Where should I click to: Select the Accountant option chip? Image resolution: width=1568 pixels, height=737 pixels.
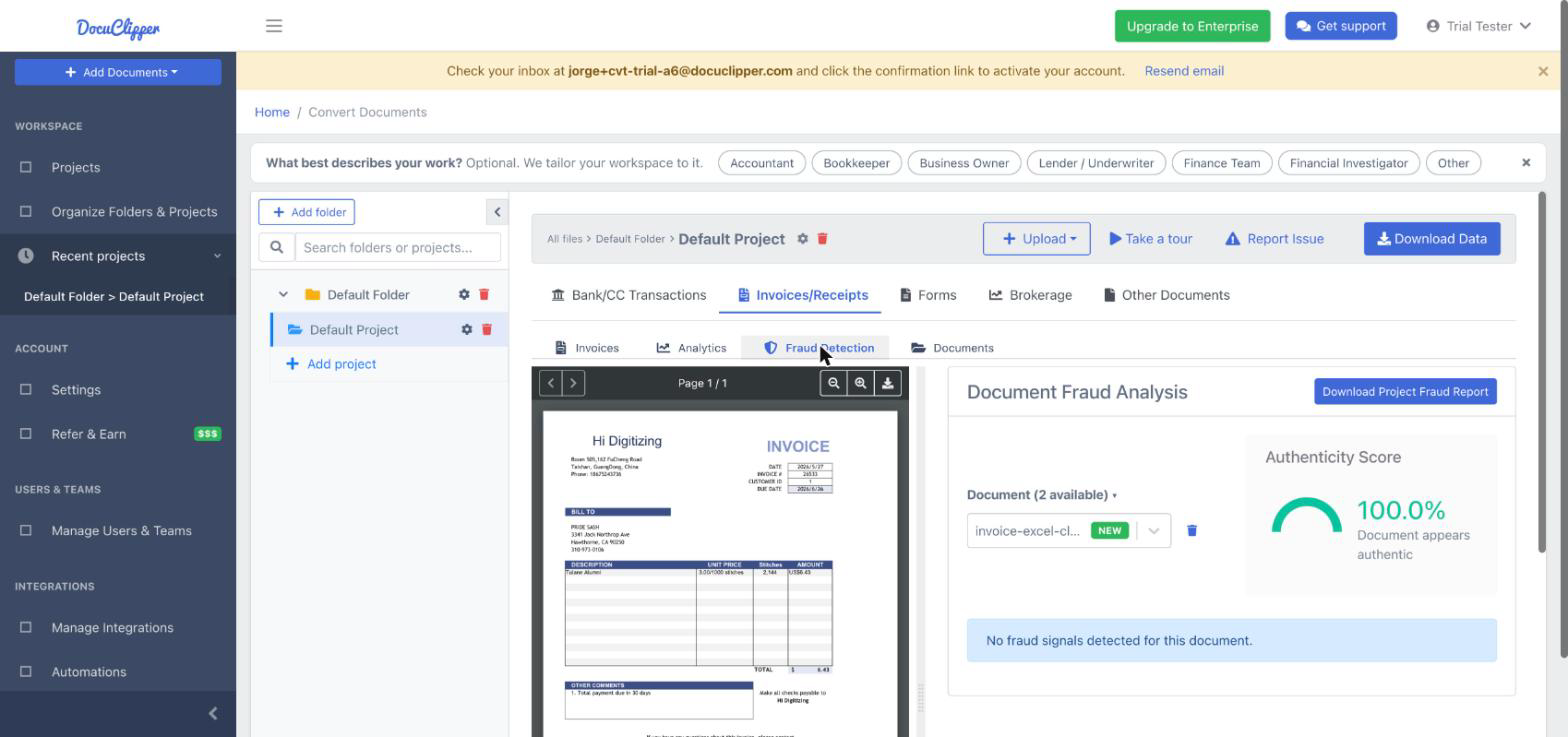coord(762,163)
